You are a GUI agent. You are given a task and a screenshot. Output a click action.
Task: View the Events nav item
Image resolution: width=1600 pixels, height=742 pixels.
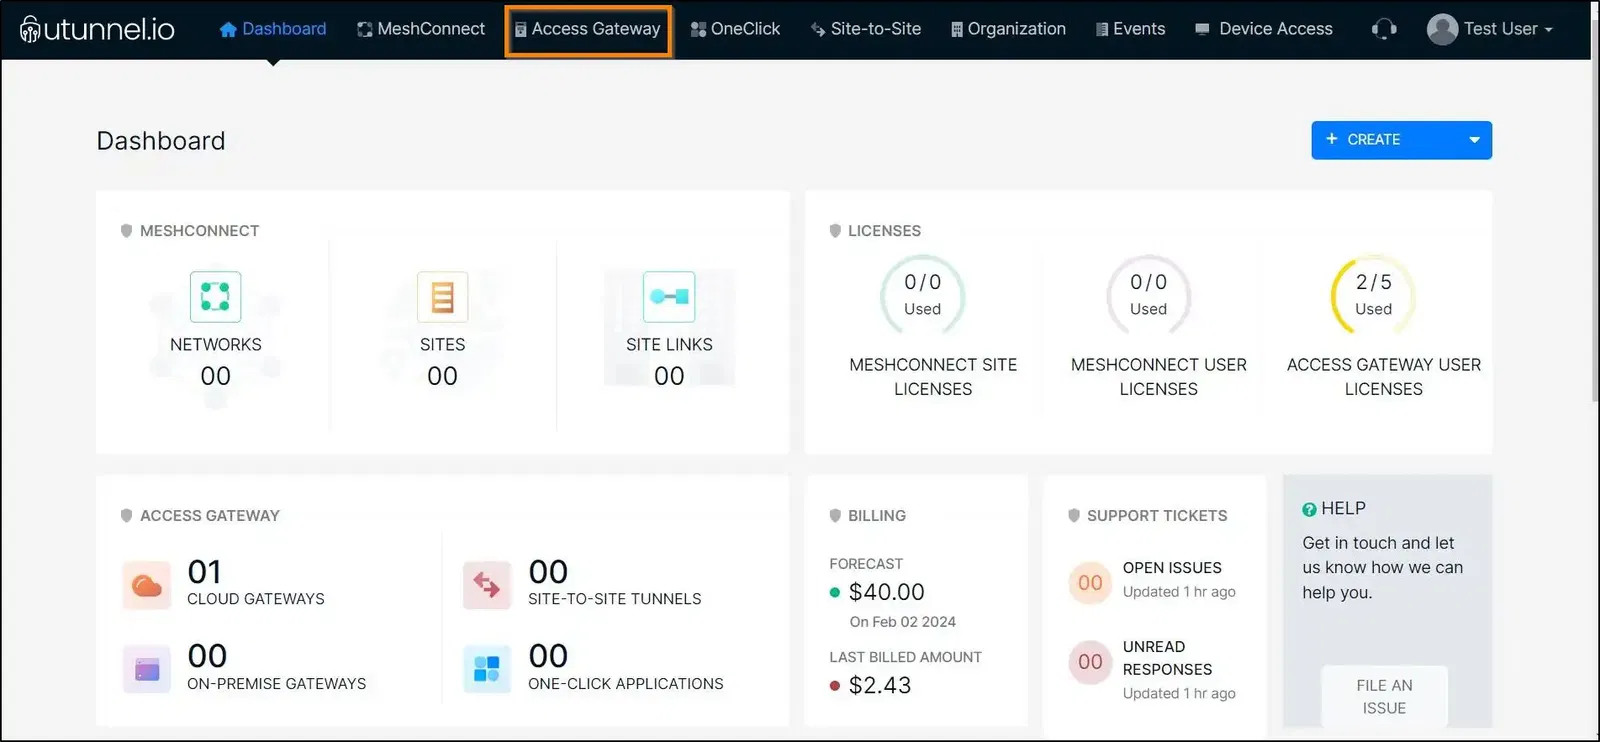click(x=1130, y=29)
